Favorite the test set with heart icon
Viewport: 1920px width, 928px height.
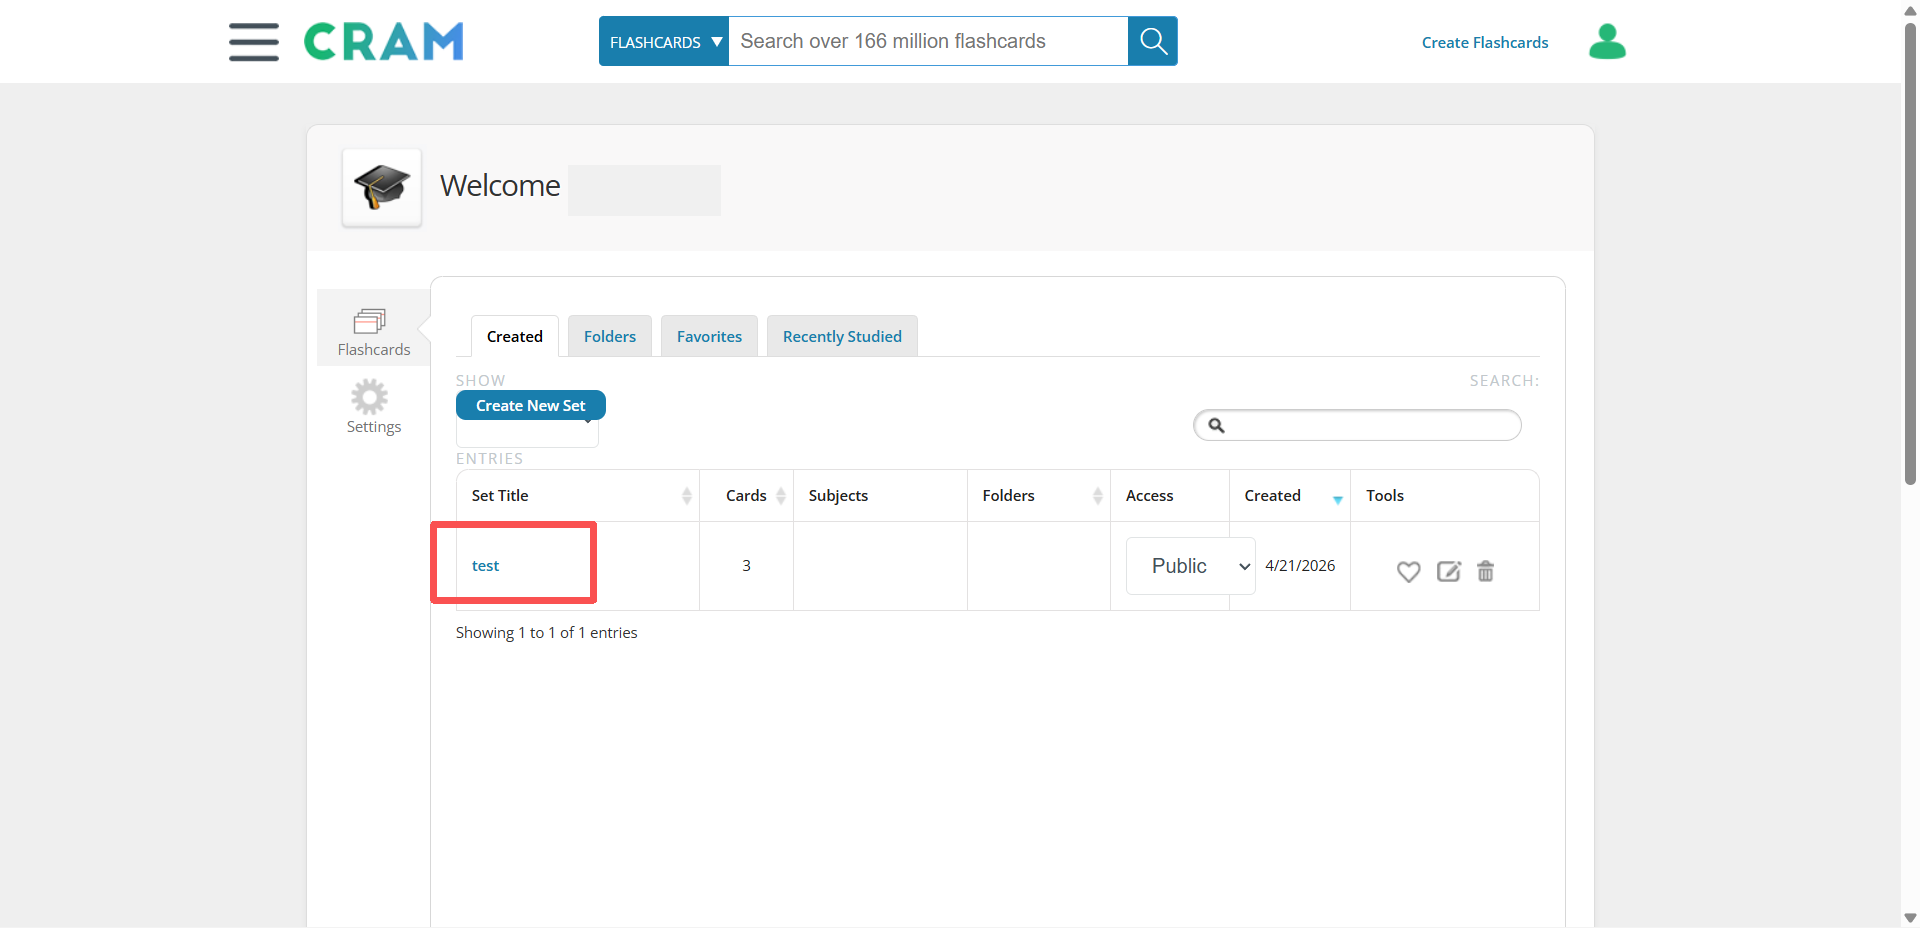(1408, 571)
